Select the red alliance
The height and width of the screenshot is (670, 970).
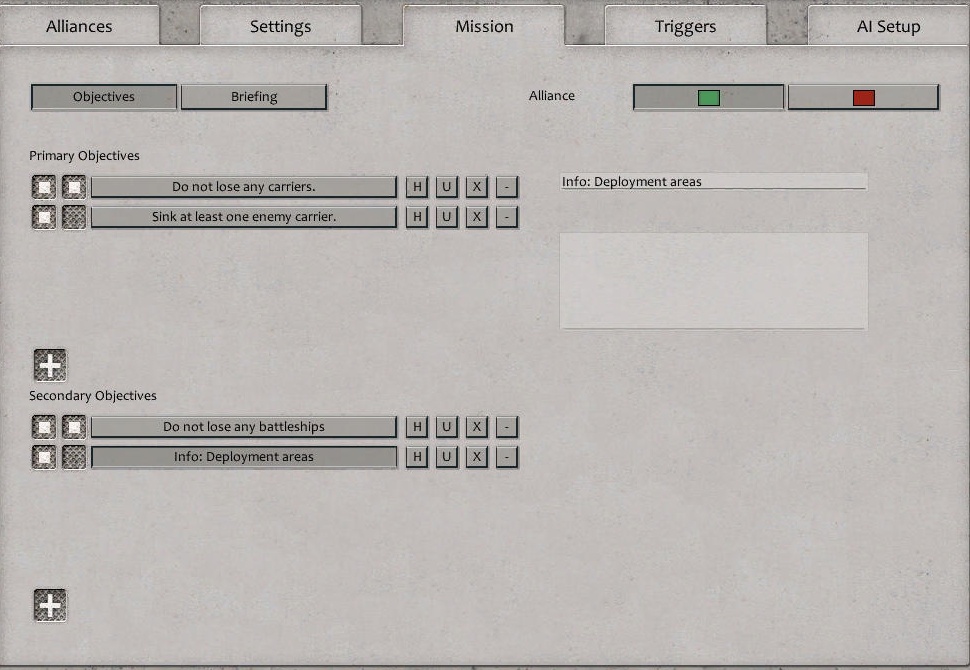(x=864, y=98)
